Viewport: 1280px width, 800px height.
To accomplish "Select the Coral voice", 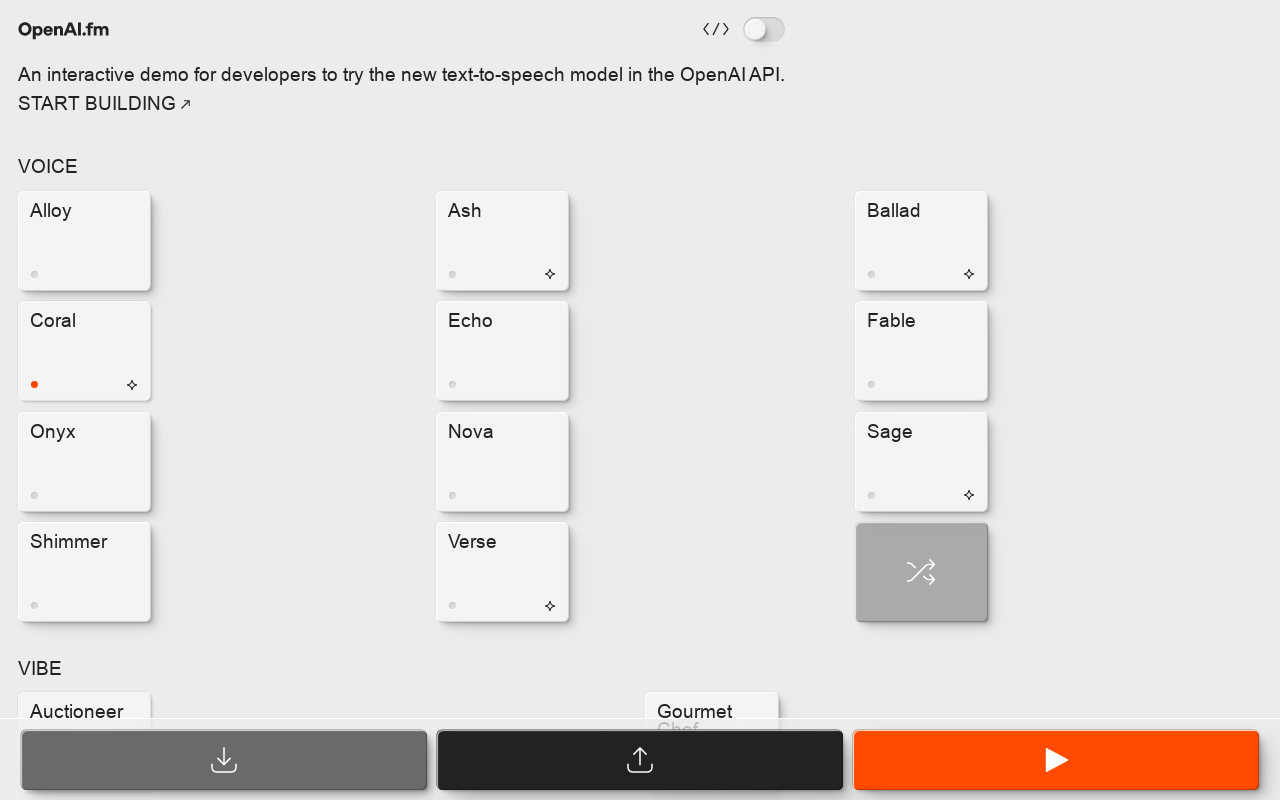I will pyautogui.click(x=84, y=351).
